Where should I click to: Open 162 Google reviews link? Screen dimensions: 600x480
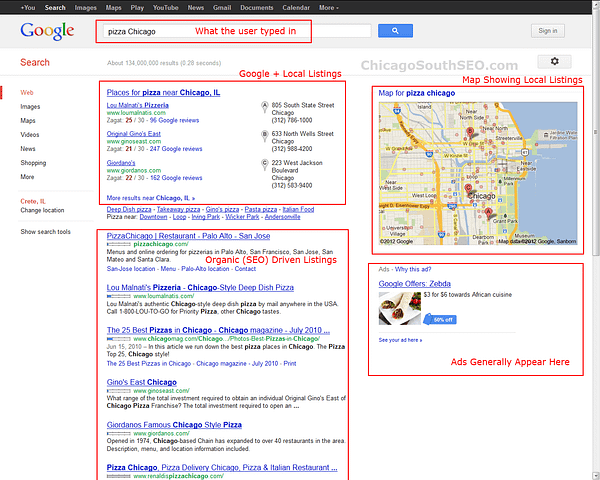[176, 178]
